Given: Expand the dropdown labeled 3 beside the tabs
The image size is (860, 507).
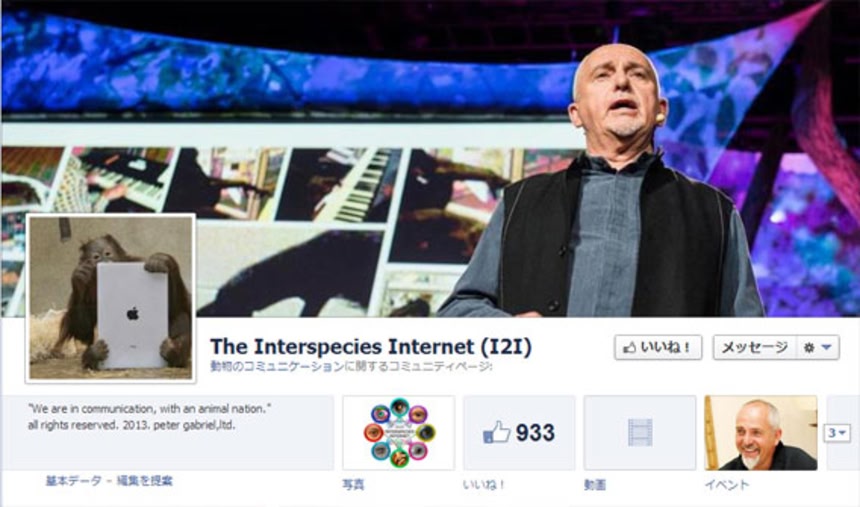Looking at the screenshot, I should coord(837,433).
